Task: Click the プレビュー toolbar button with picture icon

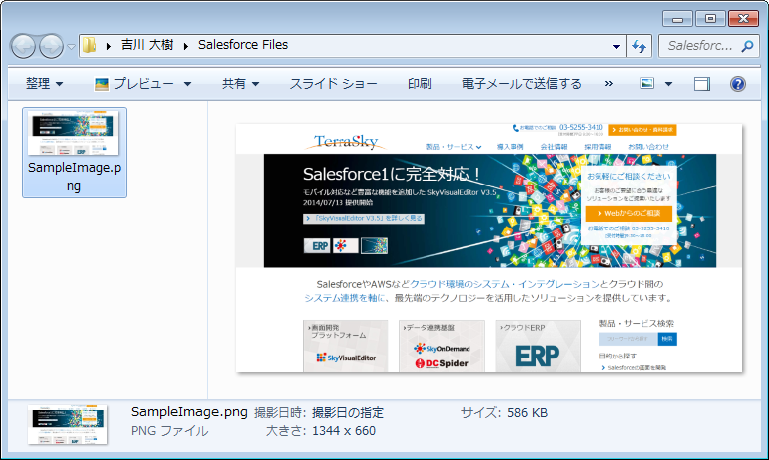Action: [x=134, y=84]
